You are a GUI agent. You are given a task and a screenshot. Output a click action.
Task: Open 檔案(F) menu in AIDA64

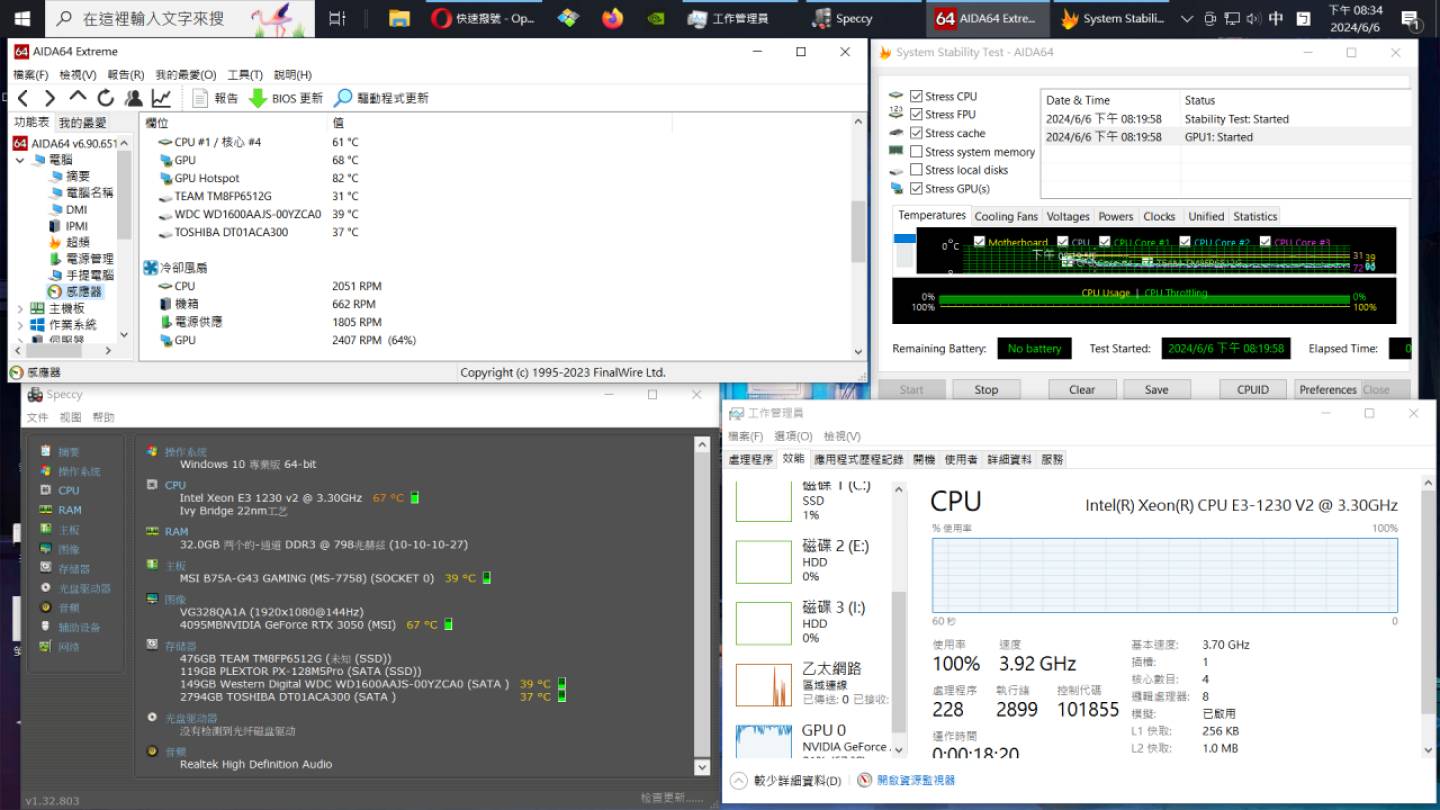pyautogui.click(x=31, y=75)
